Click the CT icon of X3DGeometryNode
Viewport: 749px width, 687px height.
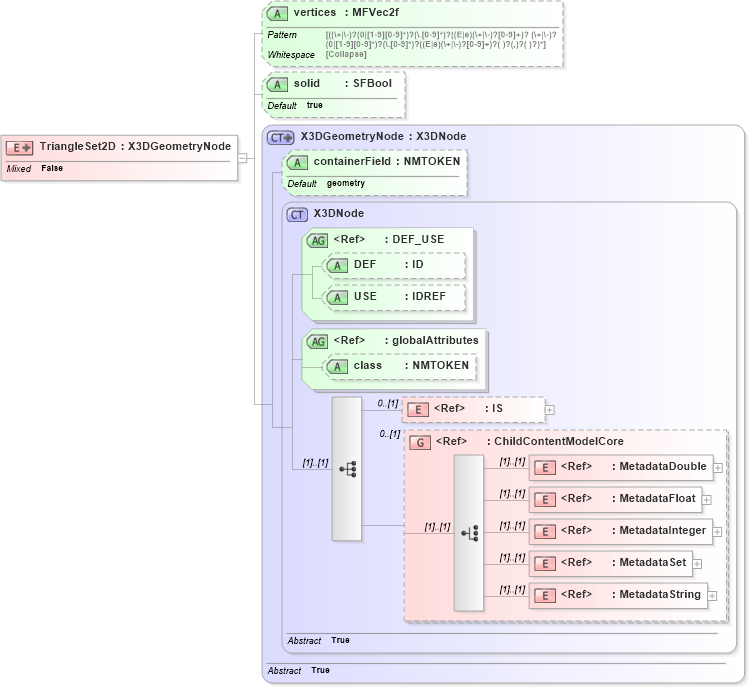click(281, 138)
